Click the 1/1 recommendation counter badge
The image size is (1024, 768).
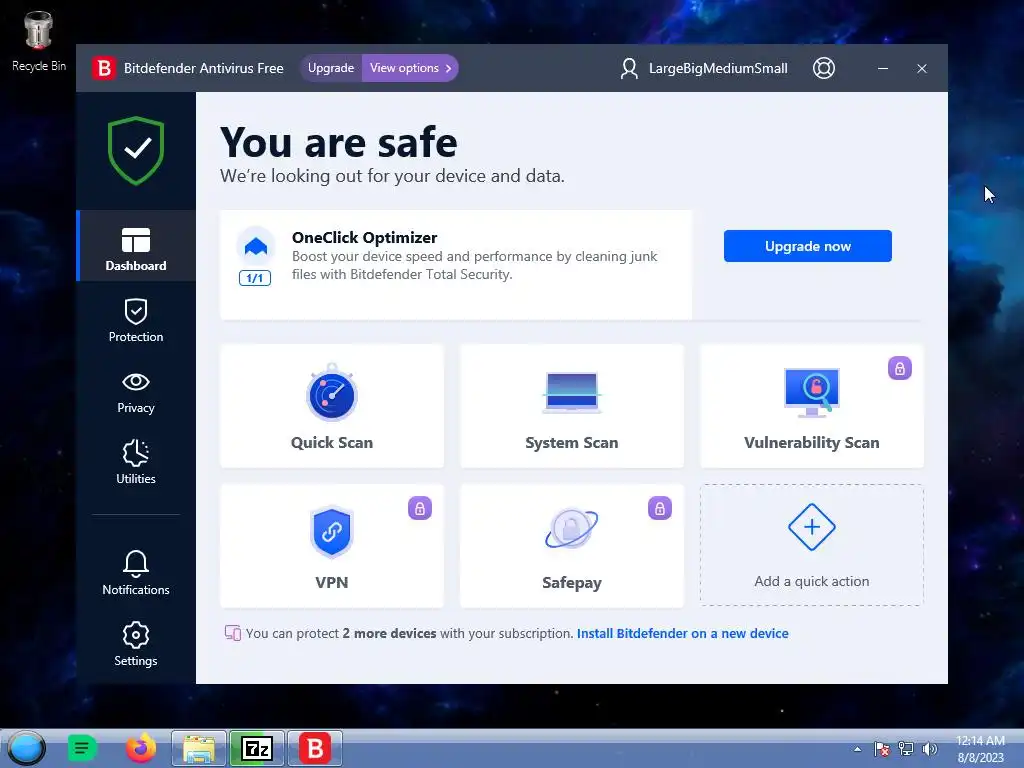click(x=255, y=278)
